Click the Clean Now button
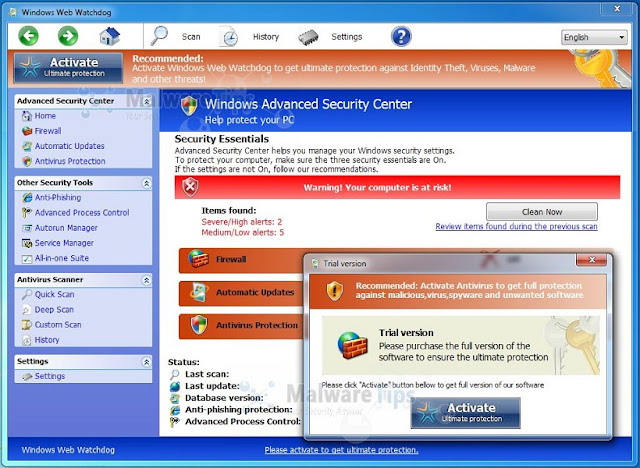Image resolution: width=640 pixels, height=468 pixels. coord(542,212)
